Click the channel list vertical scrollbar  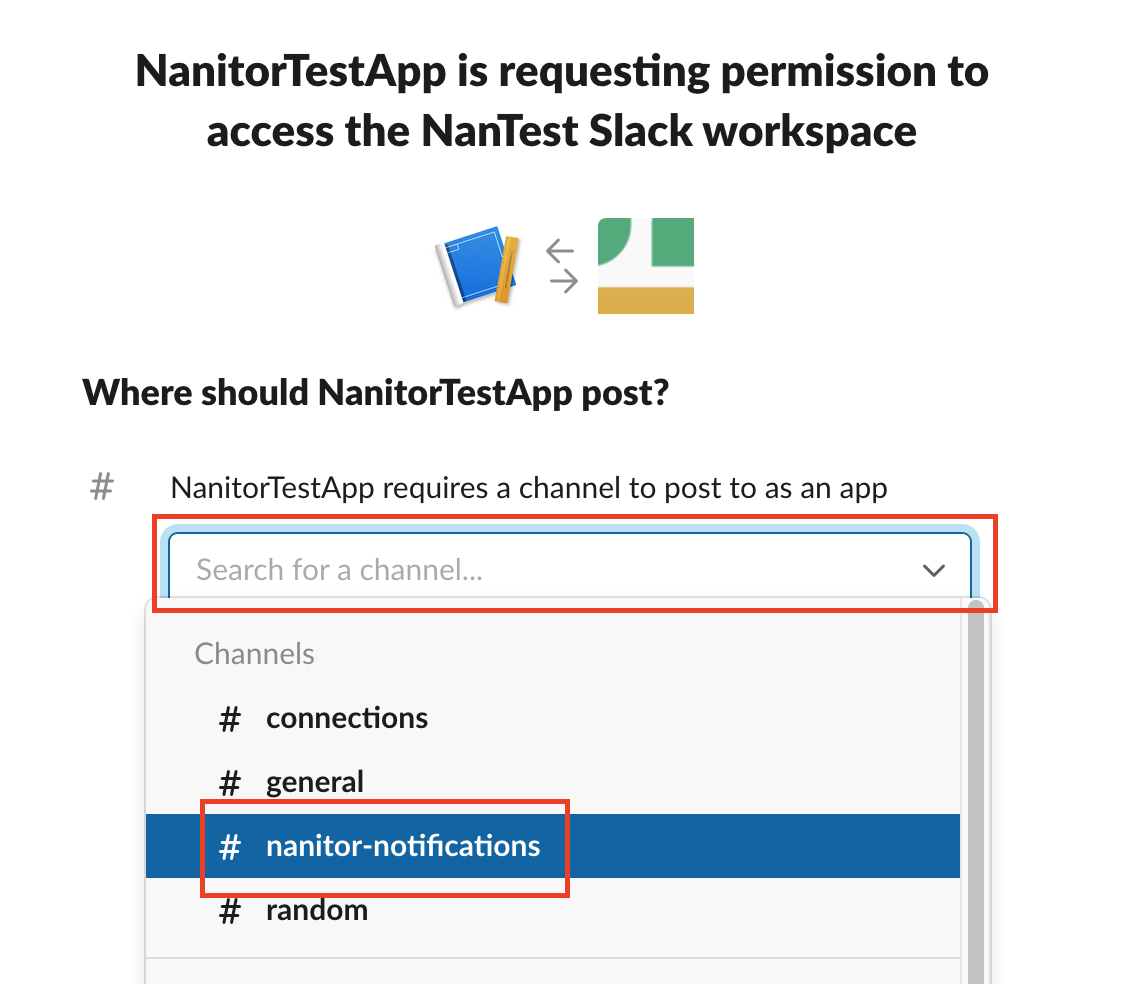point(975,780)
